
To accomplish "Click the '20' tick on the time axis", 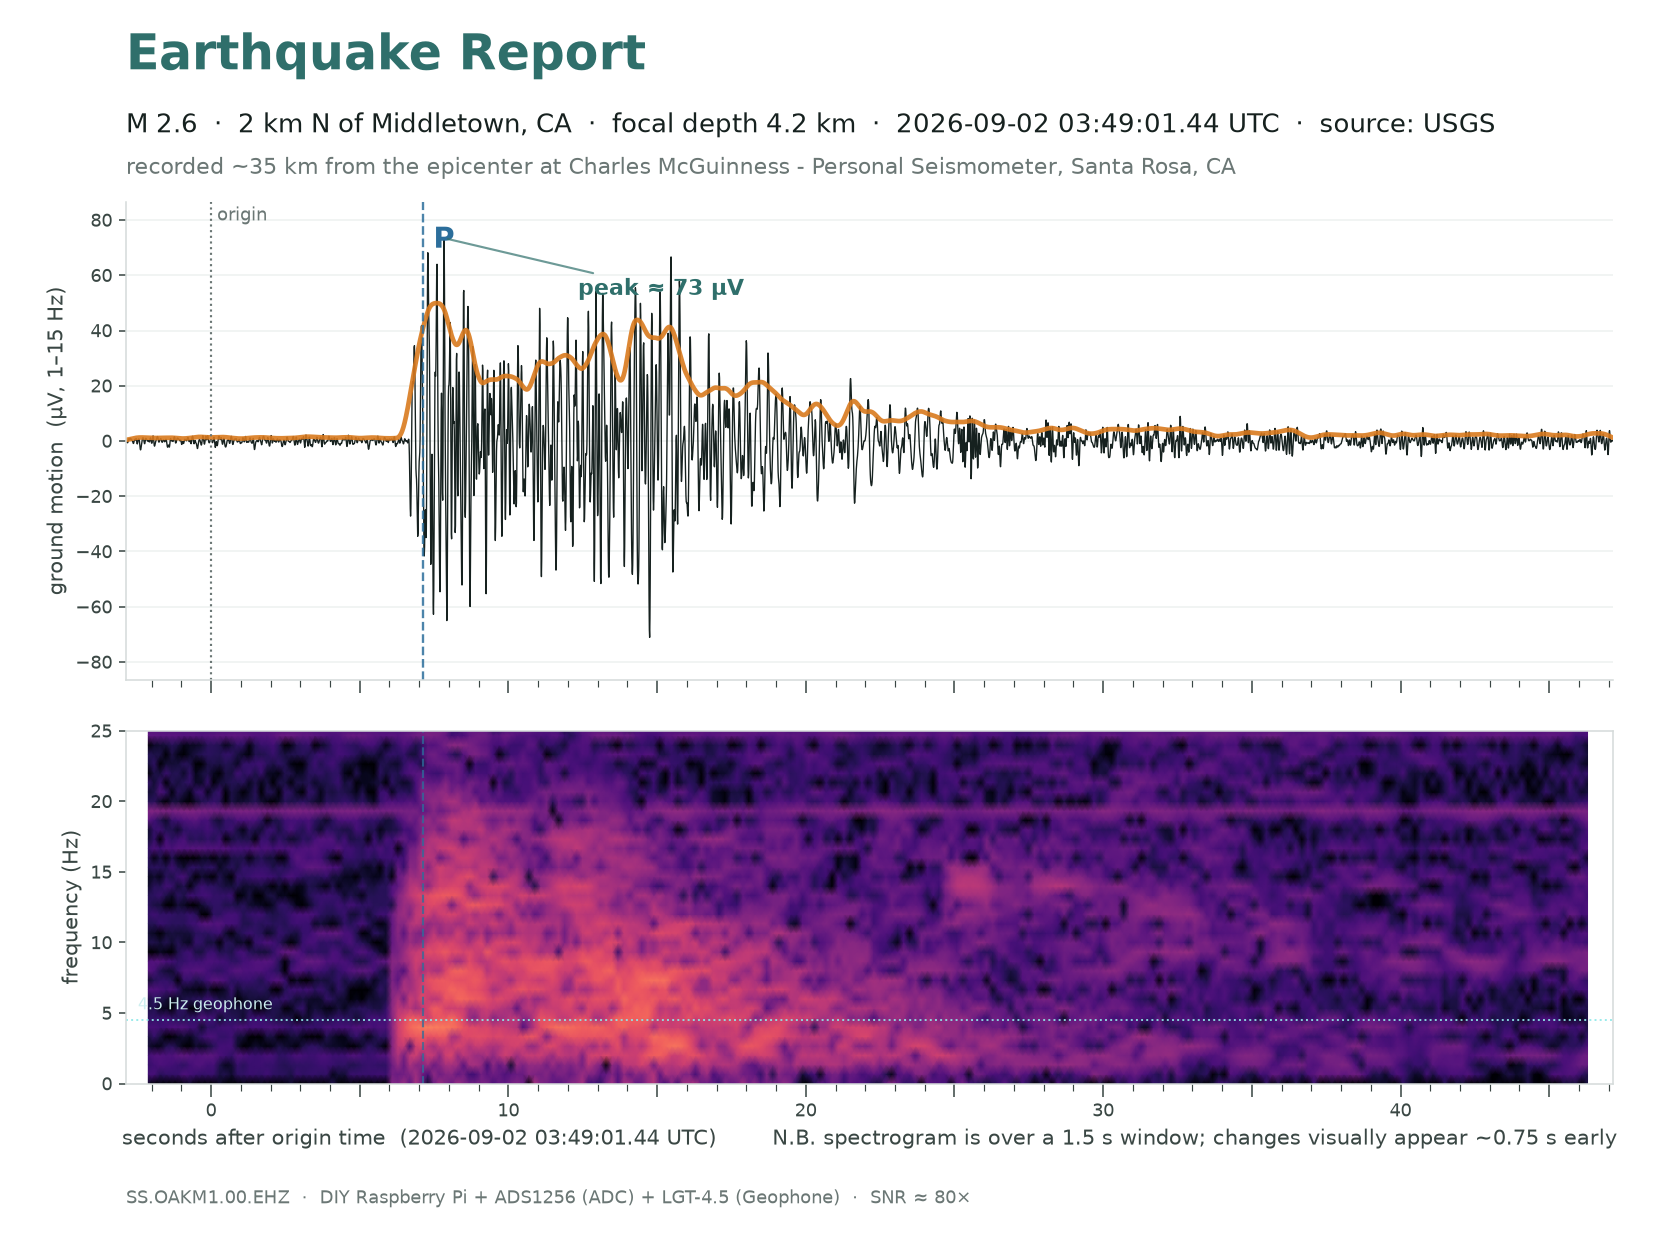I will pyautogui.click(x=806, y=1110).
